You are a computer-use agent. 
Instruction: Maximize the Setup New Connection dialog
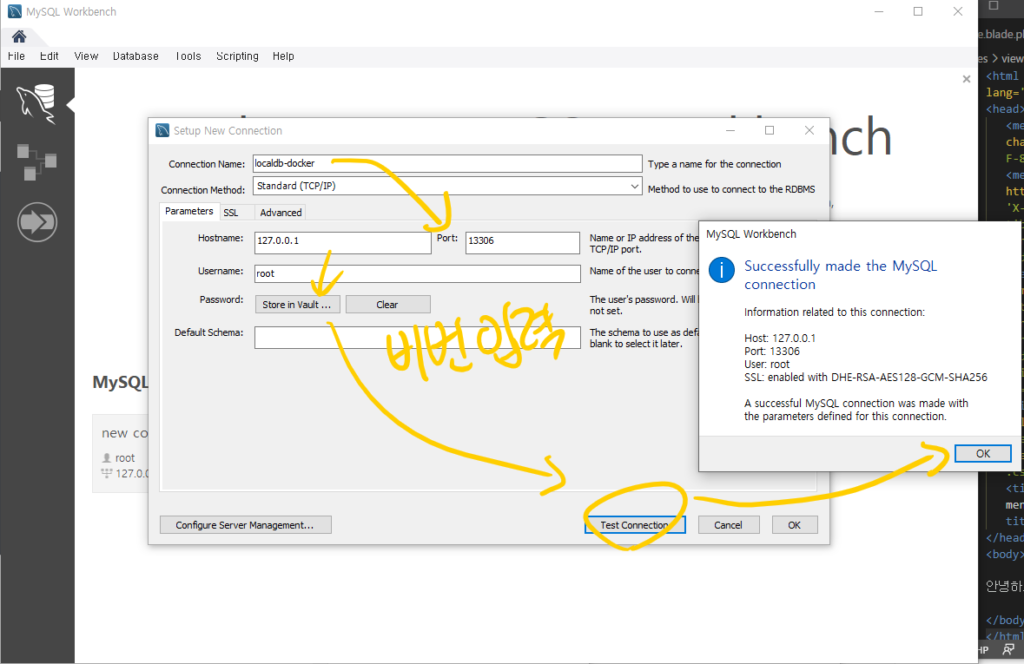[769, 131]
